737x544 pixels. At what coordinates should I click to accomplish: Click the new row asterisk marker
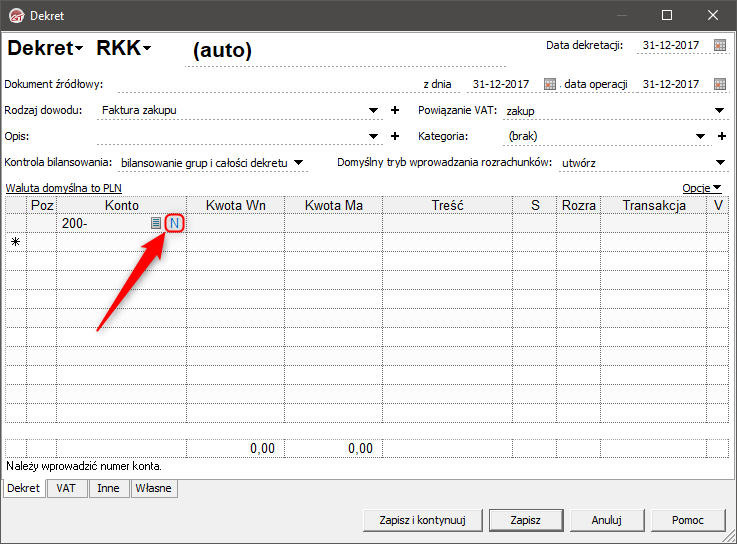coord(16,242)
